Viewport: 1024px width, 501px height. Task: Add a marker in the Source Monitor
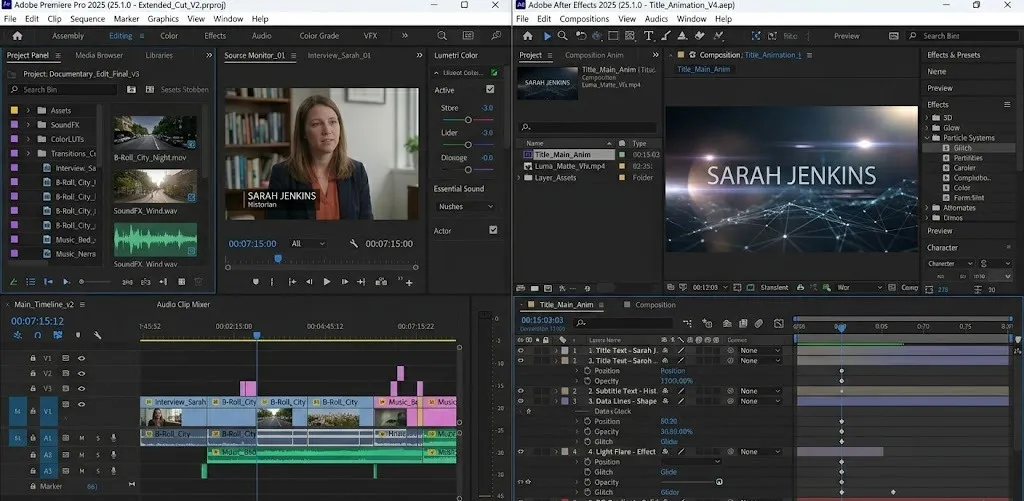point(255,282)
